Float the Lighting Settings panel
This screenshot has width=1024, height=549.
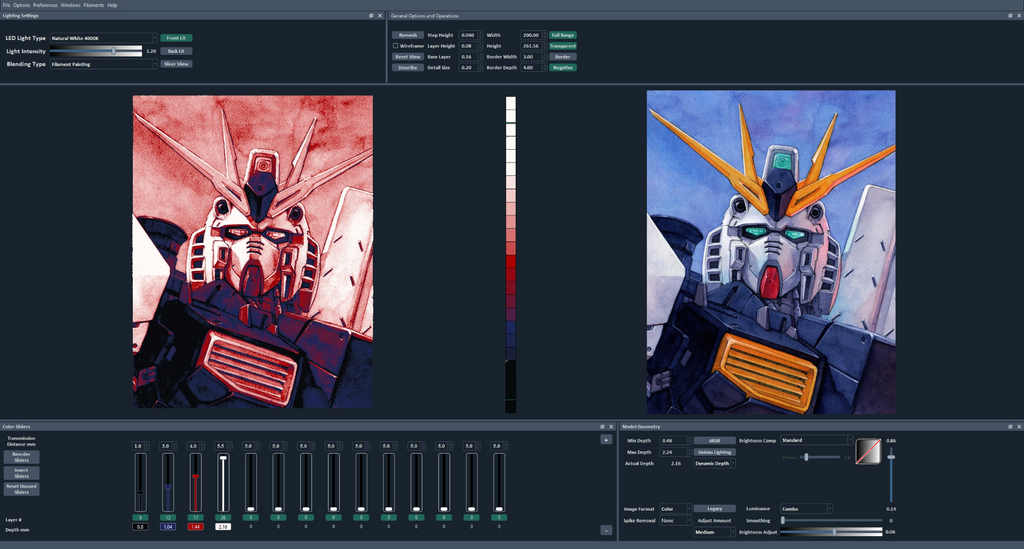point(371,16)
